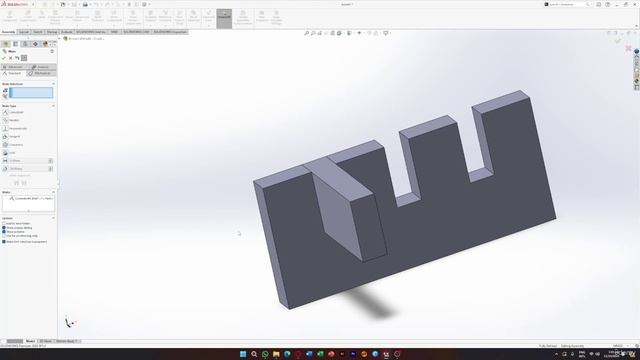Collapse the Mate Type section
Viewport: 640px width, 360px height.
[53, 106]
